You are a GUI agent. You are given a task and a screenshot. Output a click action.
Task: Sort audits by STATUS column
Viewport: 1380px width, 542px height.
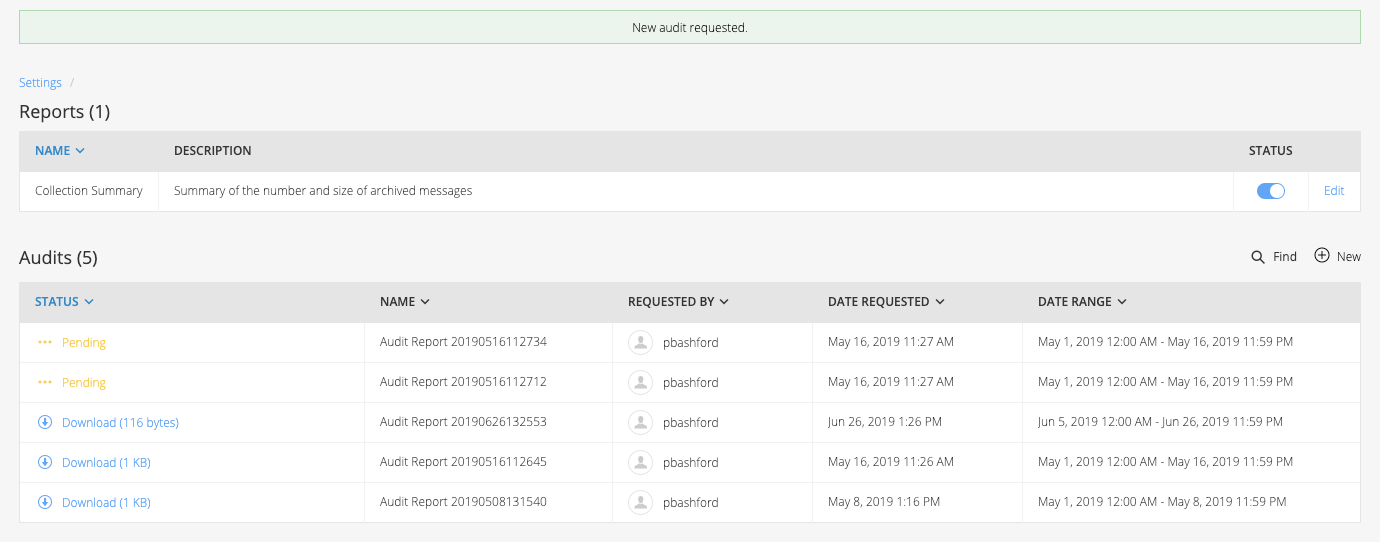(65, 301)
